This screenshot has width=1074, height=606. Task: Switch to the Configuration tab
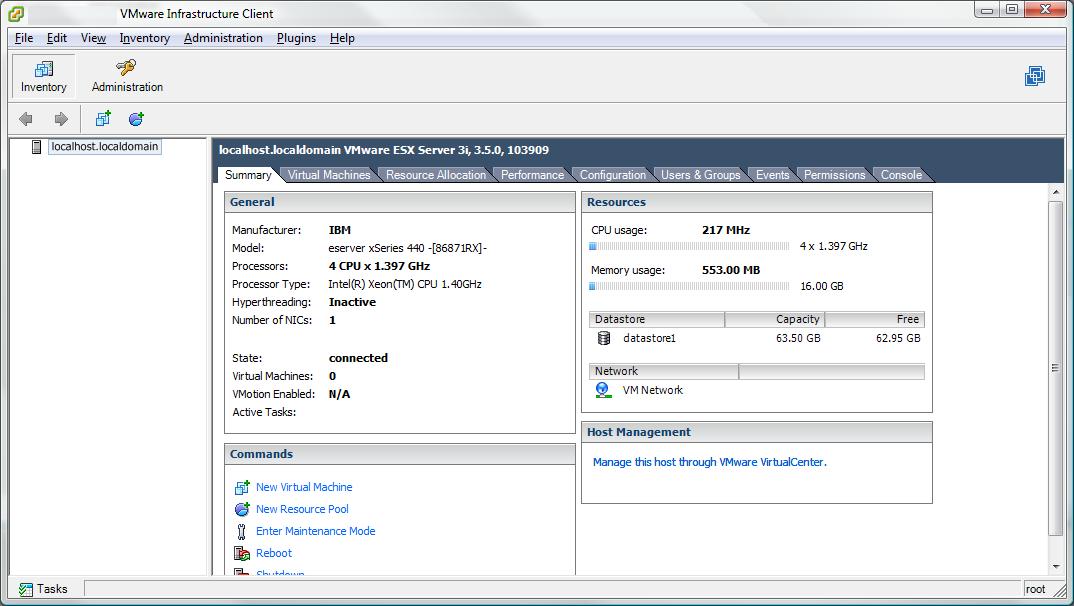click(612, 175)
